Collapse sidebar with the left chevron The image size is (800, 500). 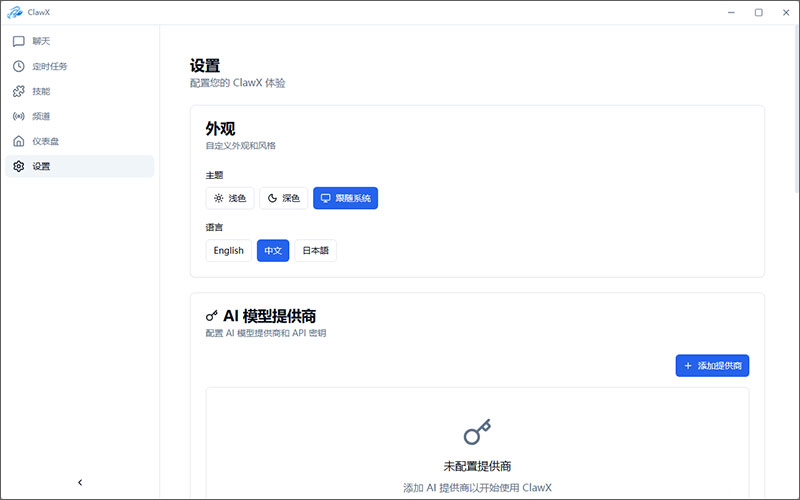80,482
